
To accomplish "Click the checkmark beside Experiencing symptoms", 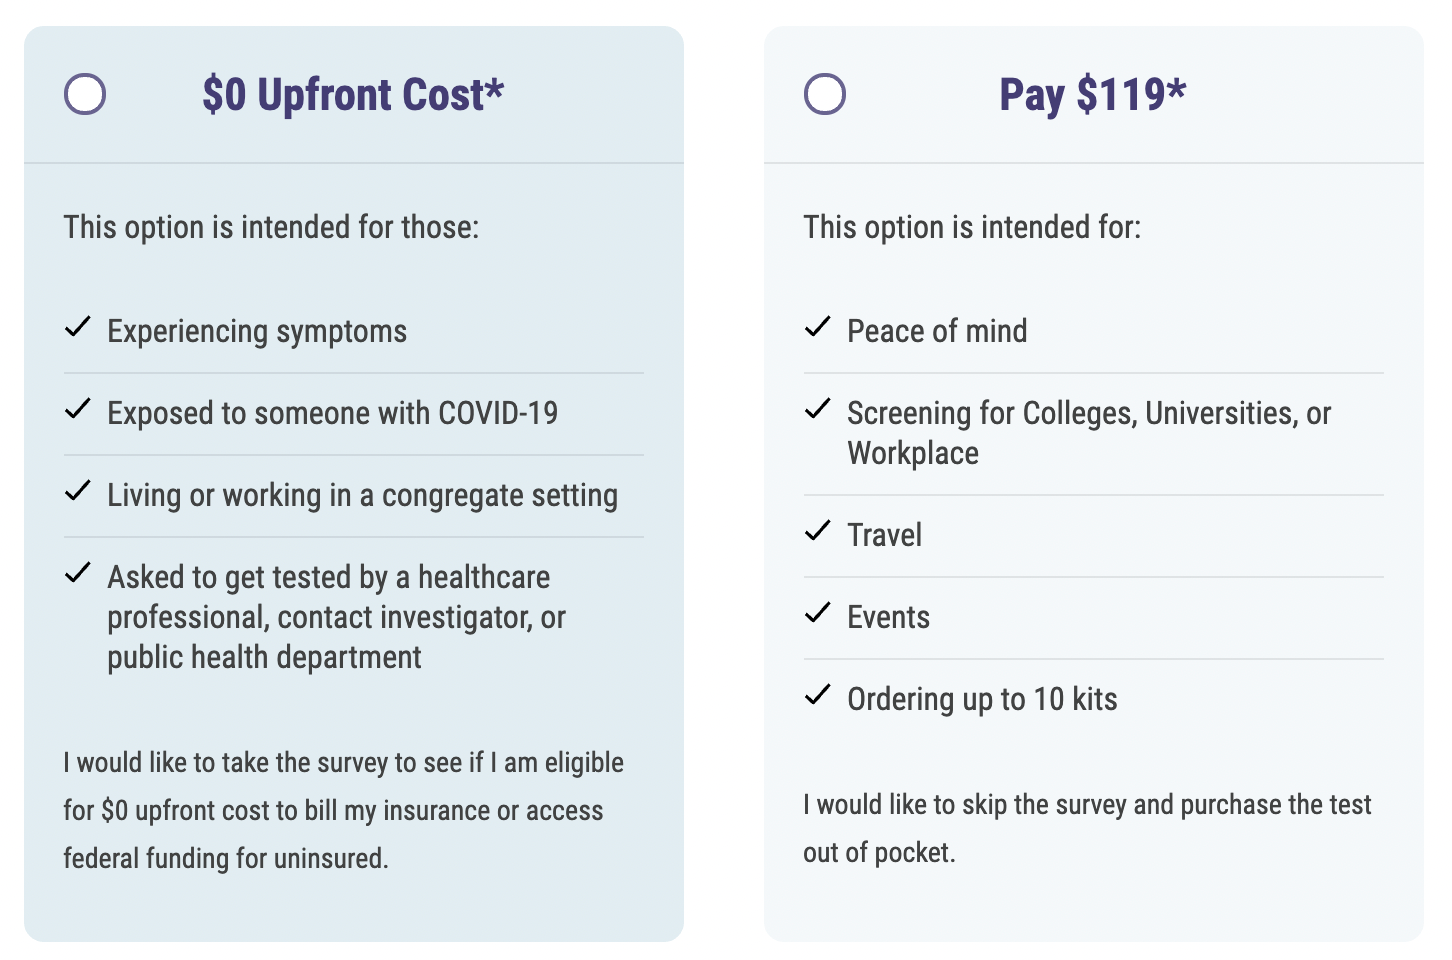I will [78, 328].
